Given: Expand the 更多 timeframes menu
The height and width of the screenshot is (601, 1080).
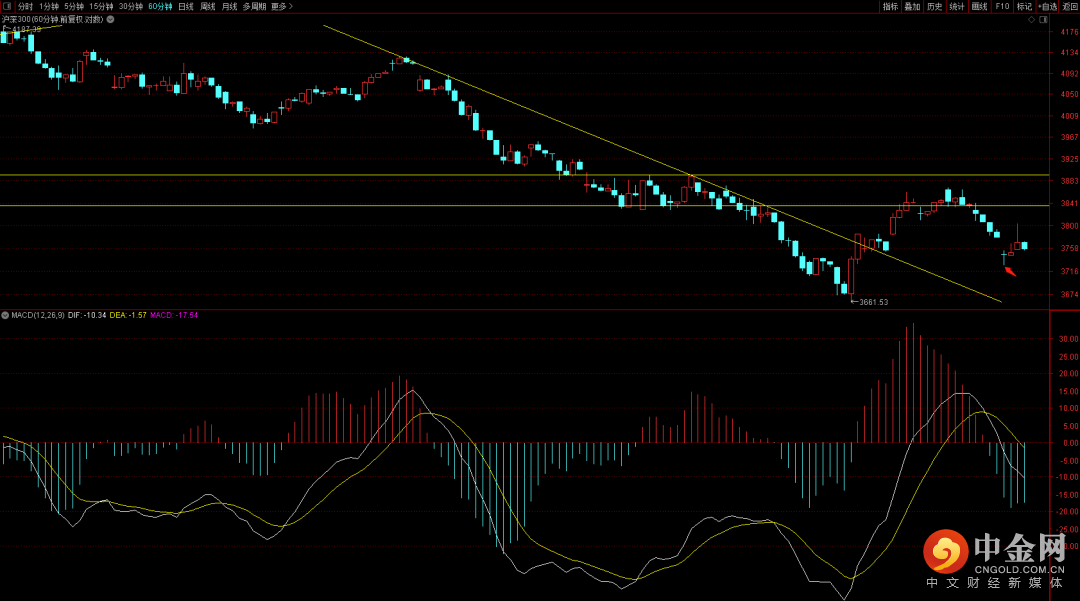Looking at the screenshot, I should pos(281,6).
